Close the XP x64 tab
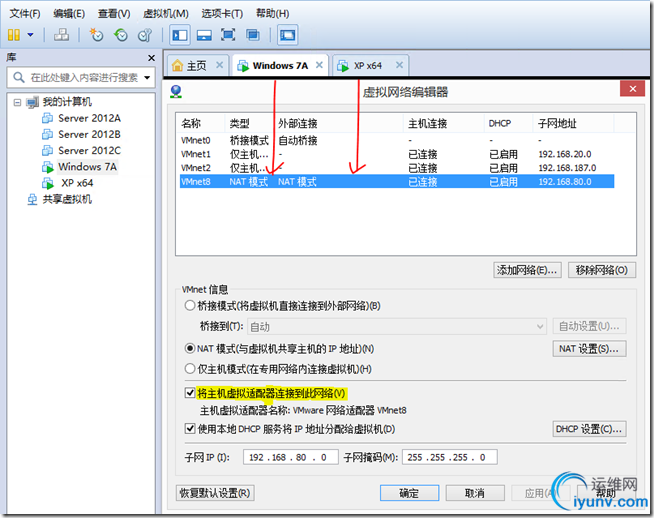Image resolution: width=654 pixels, height=518 pixels. point(399,65)
